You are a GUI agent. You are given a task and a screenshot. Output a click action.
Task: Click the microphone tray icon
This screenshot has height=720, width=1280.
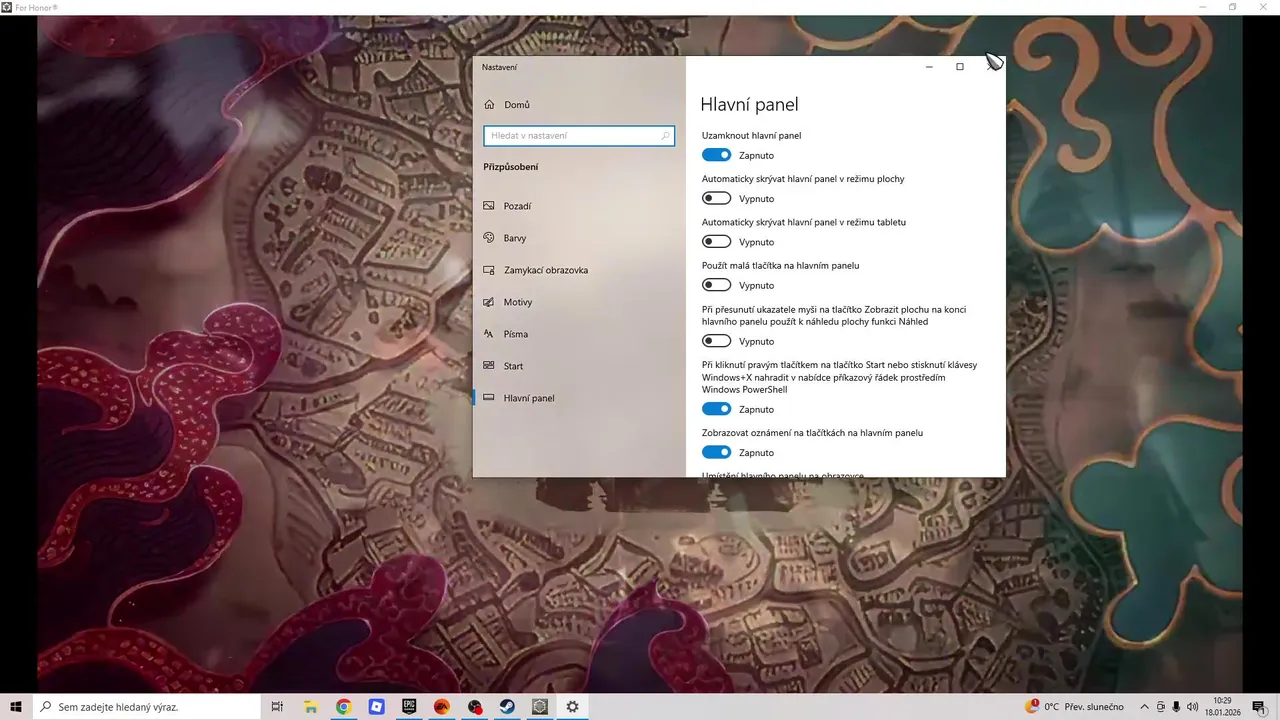pyautogui.click(x=1176, y=707)
